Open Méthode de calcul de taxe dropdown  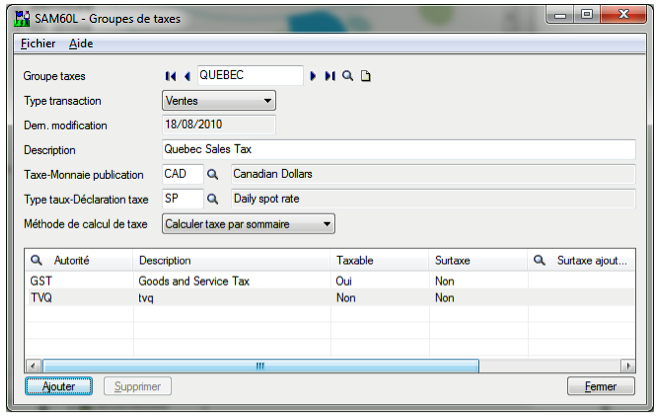pos(248,224)
